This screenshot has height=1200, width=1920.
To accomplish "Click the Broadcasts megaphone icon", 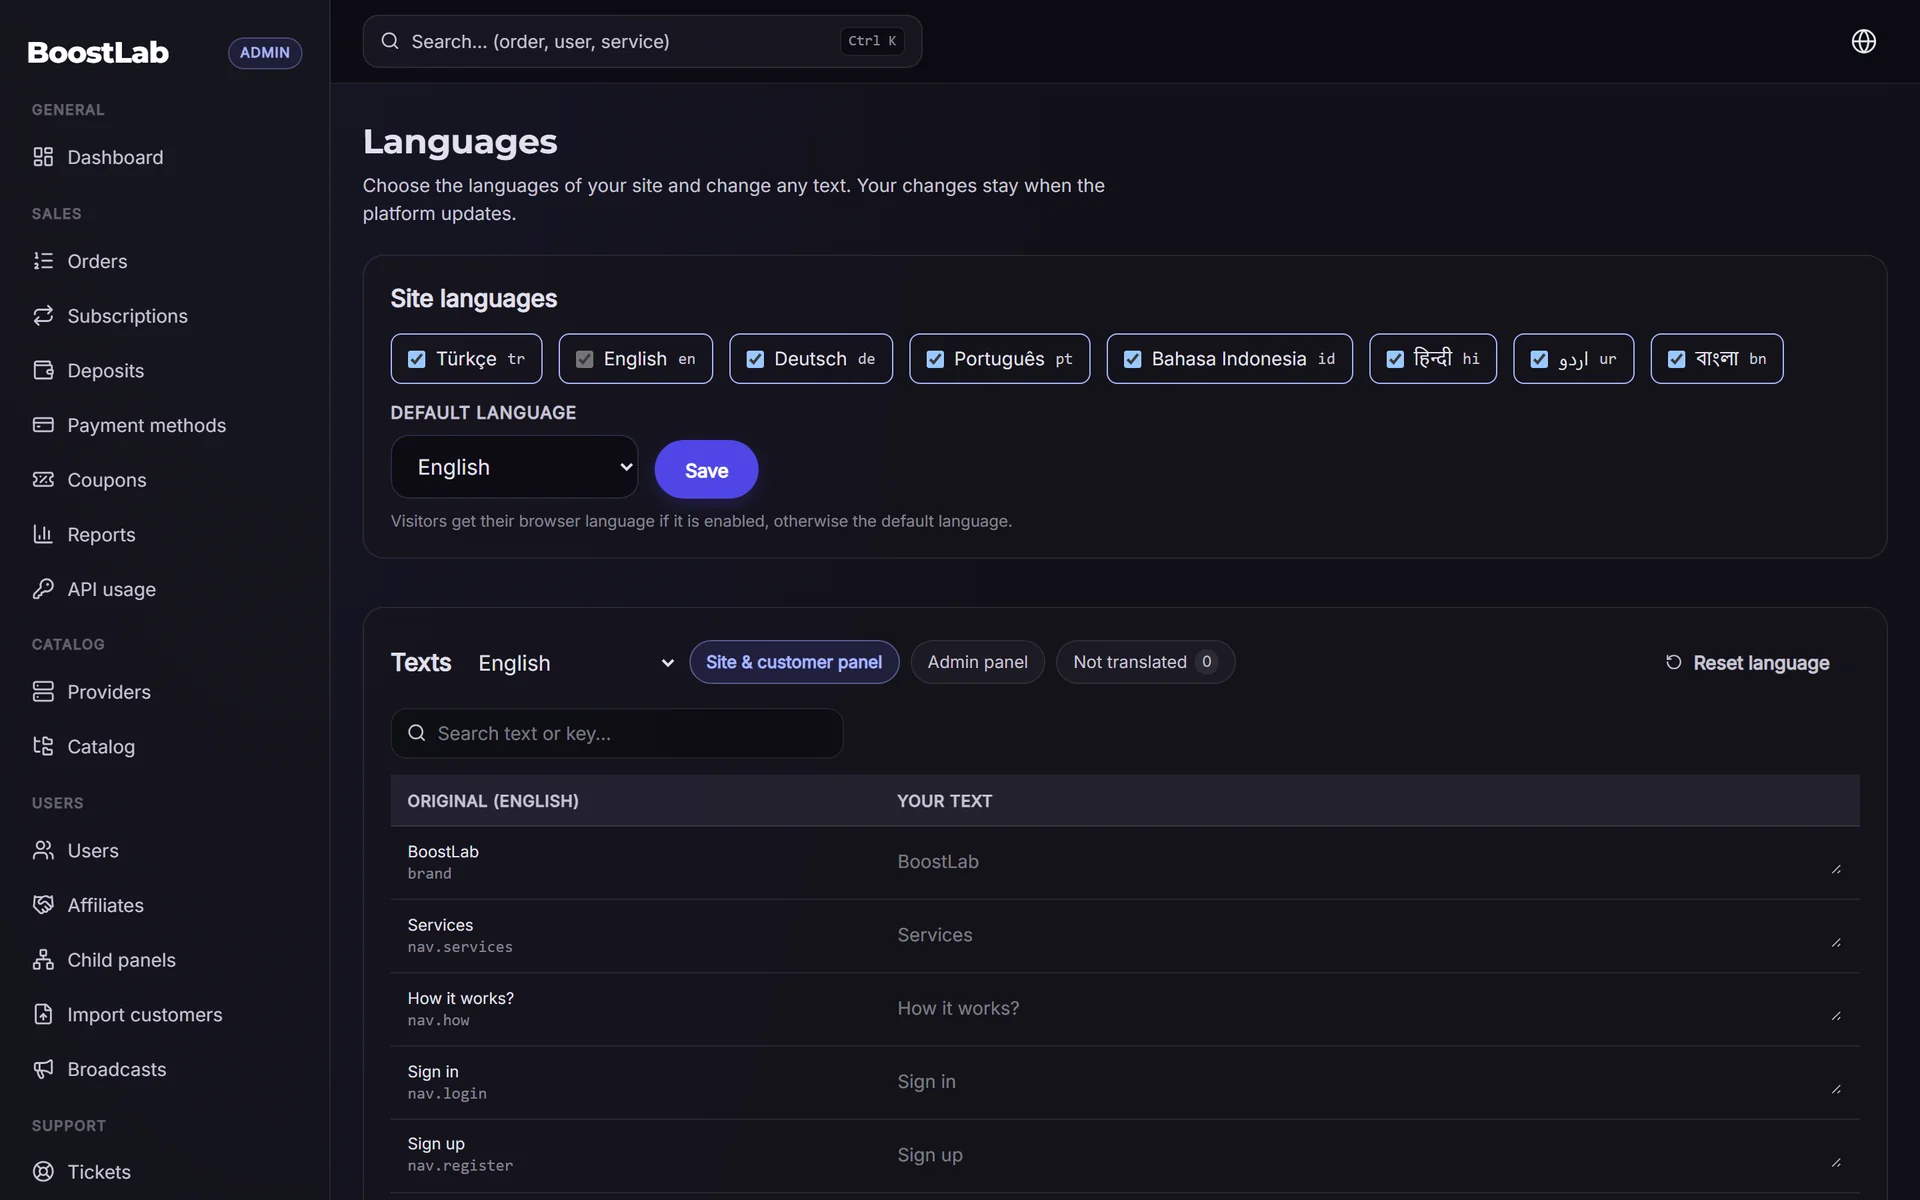I will coord(43,1069).
